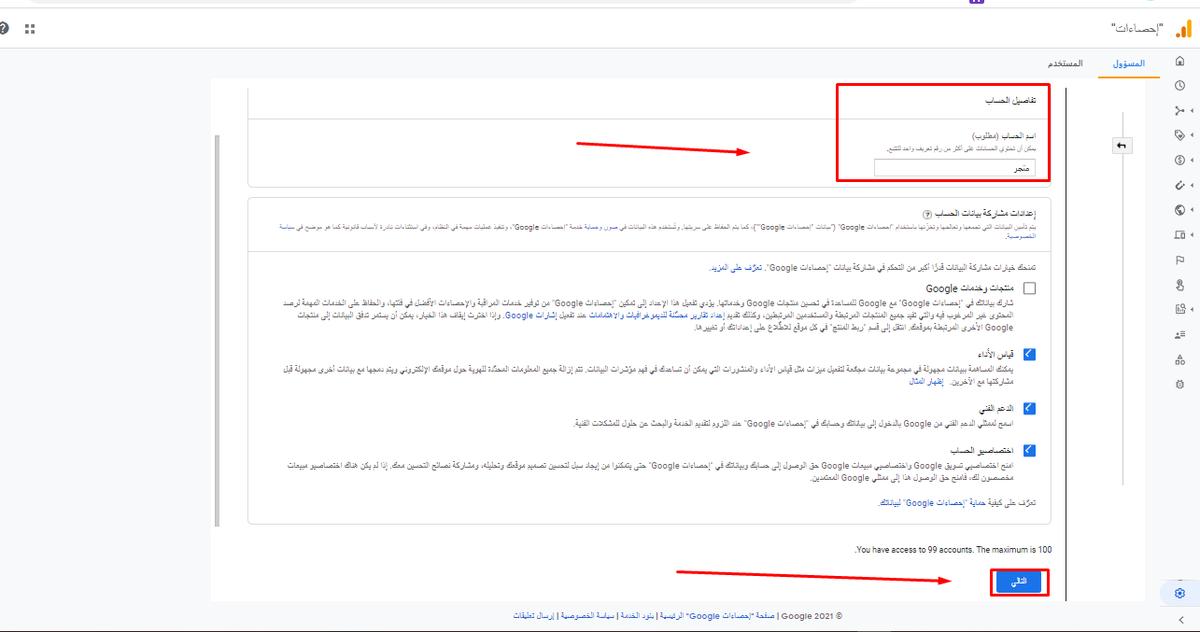The height and width of the screenshot is (632, 1200).
Task: Open the Realtime clock icon
Action: (x=1180, y=85)
